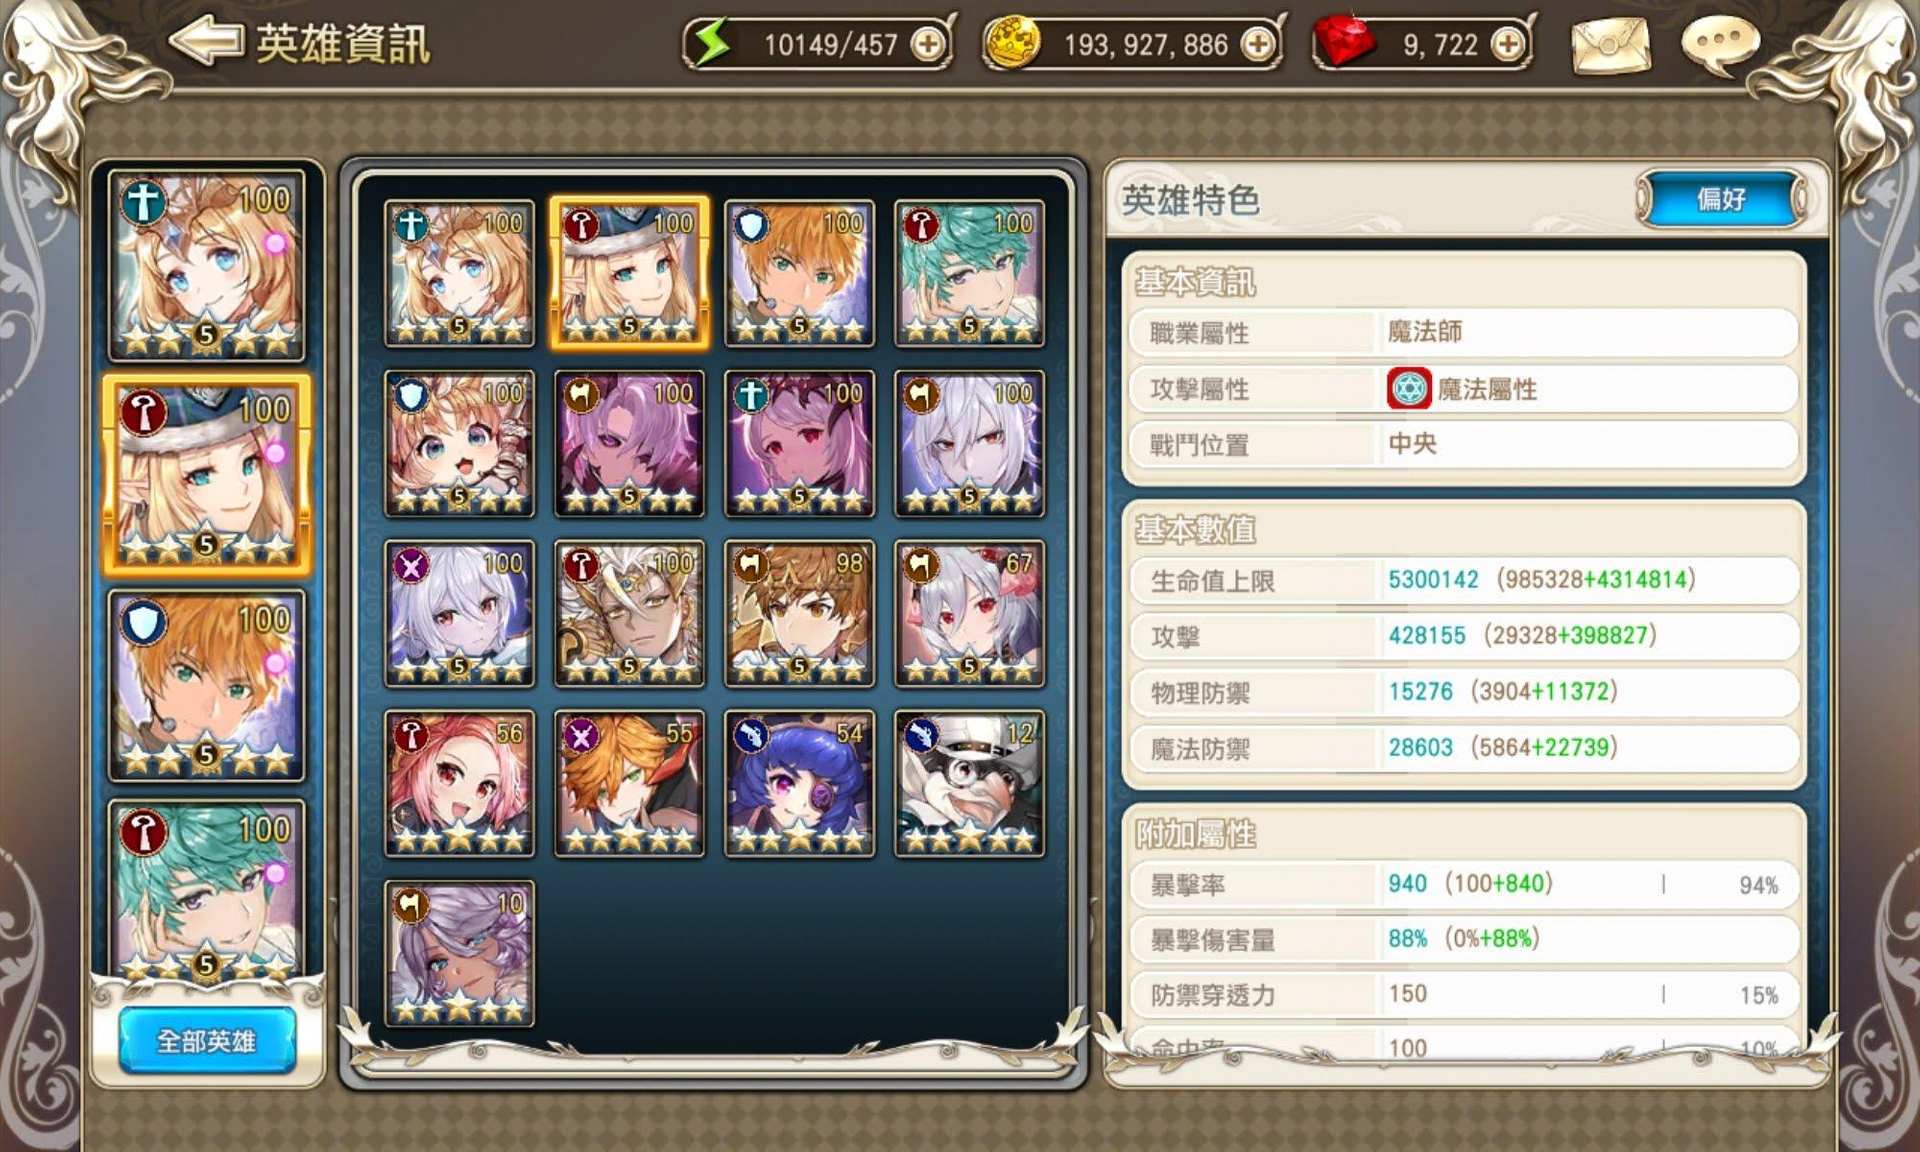Buy rubies with the plus button
Screen dimensions: 1920x1152
tap(1507, 45)
